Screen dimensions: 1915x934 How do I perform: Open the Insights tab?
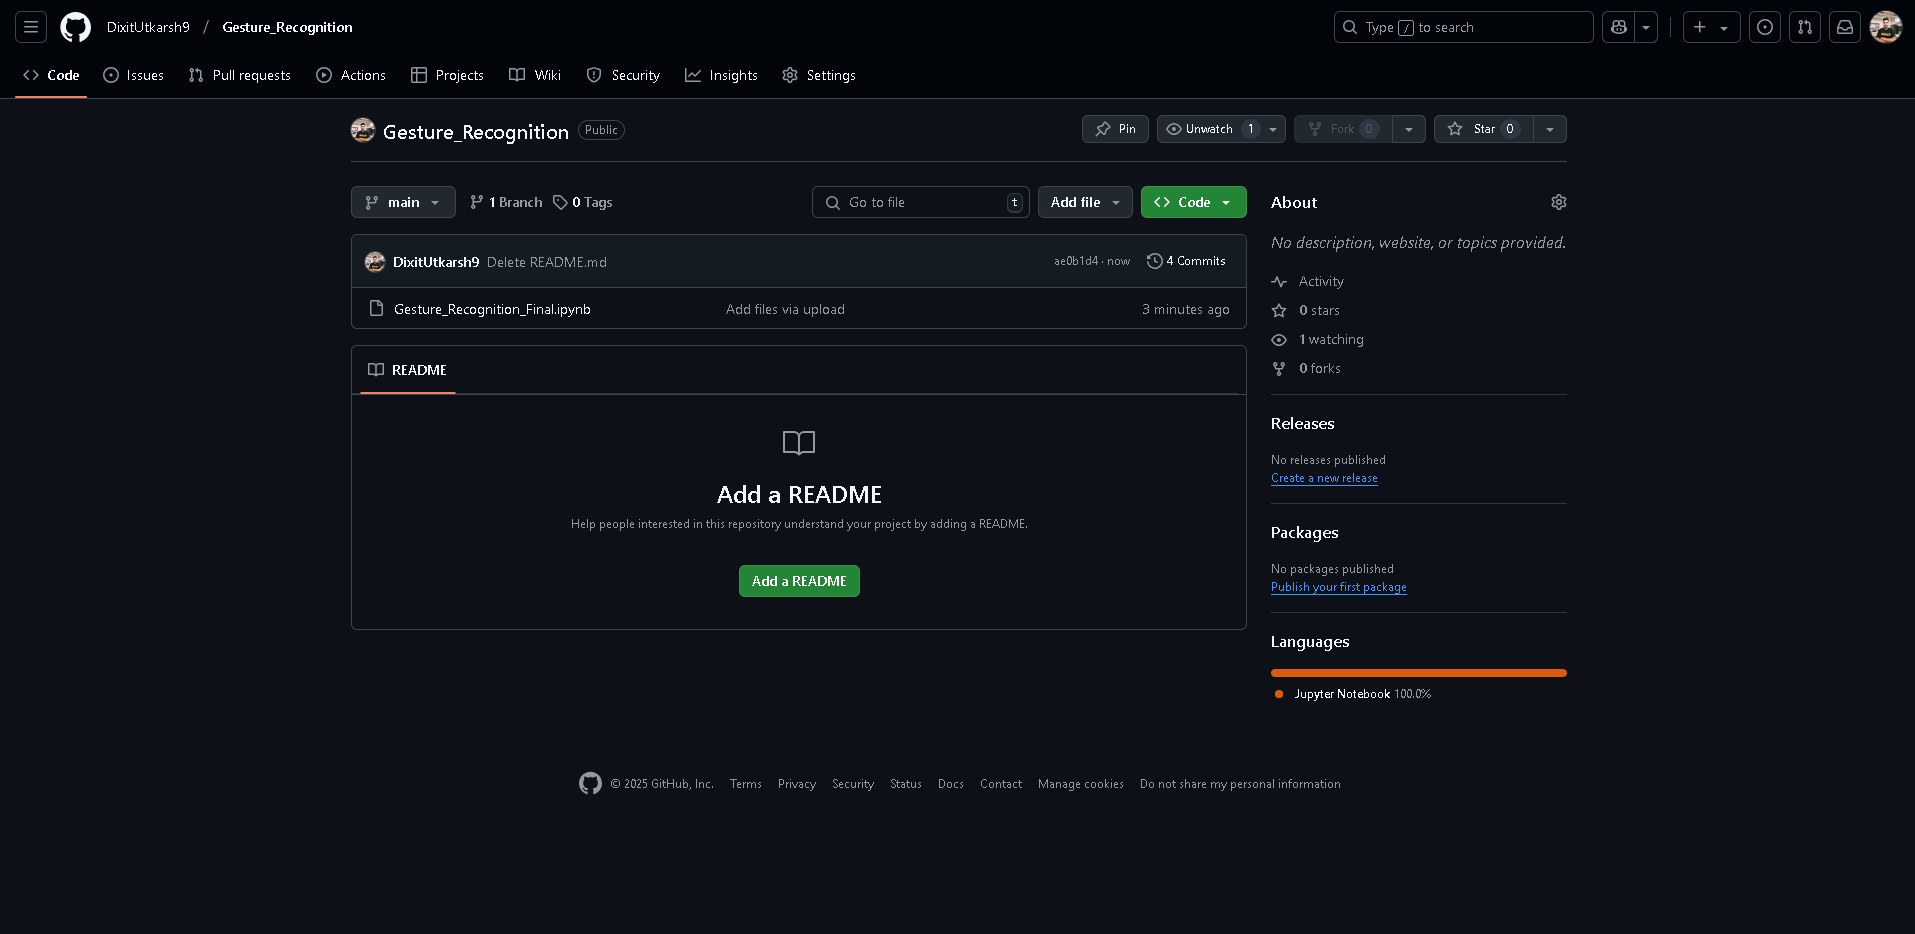[721, 75]
